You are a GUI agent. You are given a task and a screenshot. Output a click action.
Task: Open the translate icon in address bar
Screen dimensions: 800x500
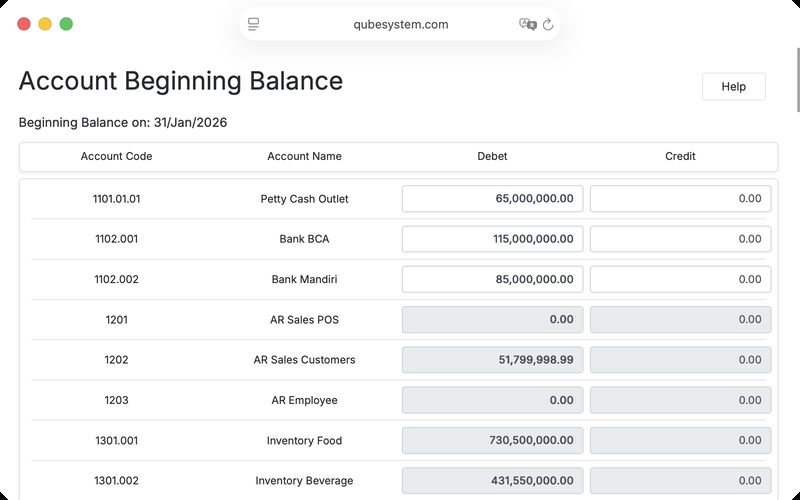click(x=528, y=24)
